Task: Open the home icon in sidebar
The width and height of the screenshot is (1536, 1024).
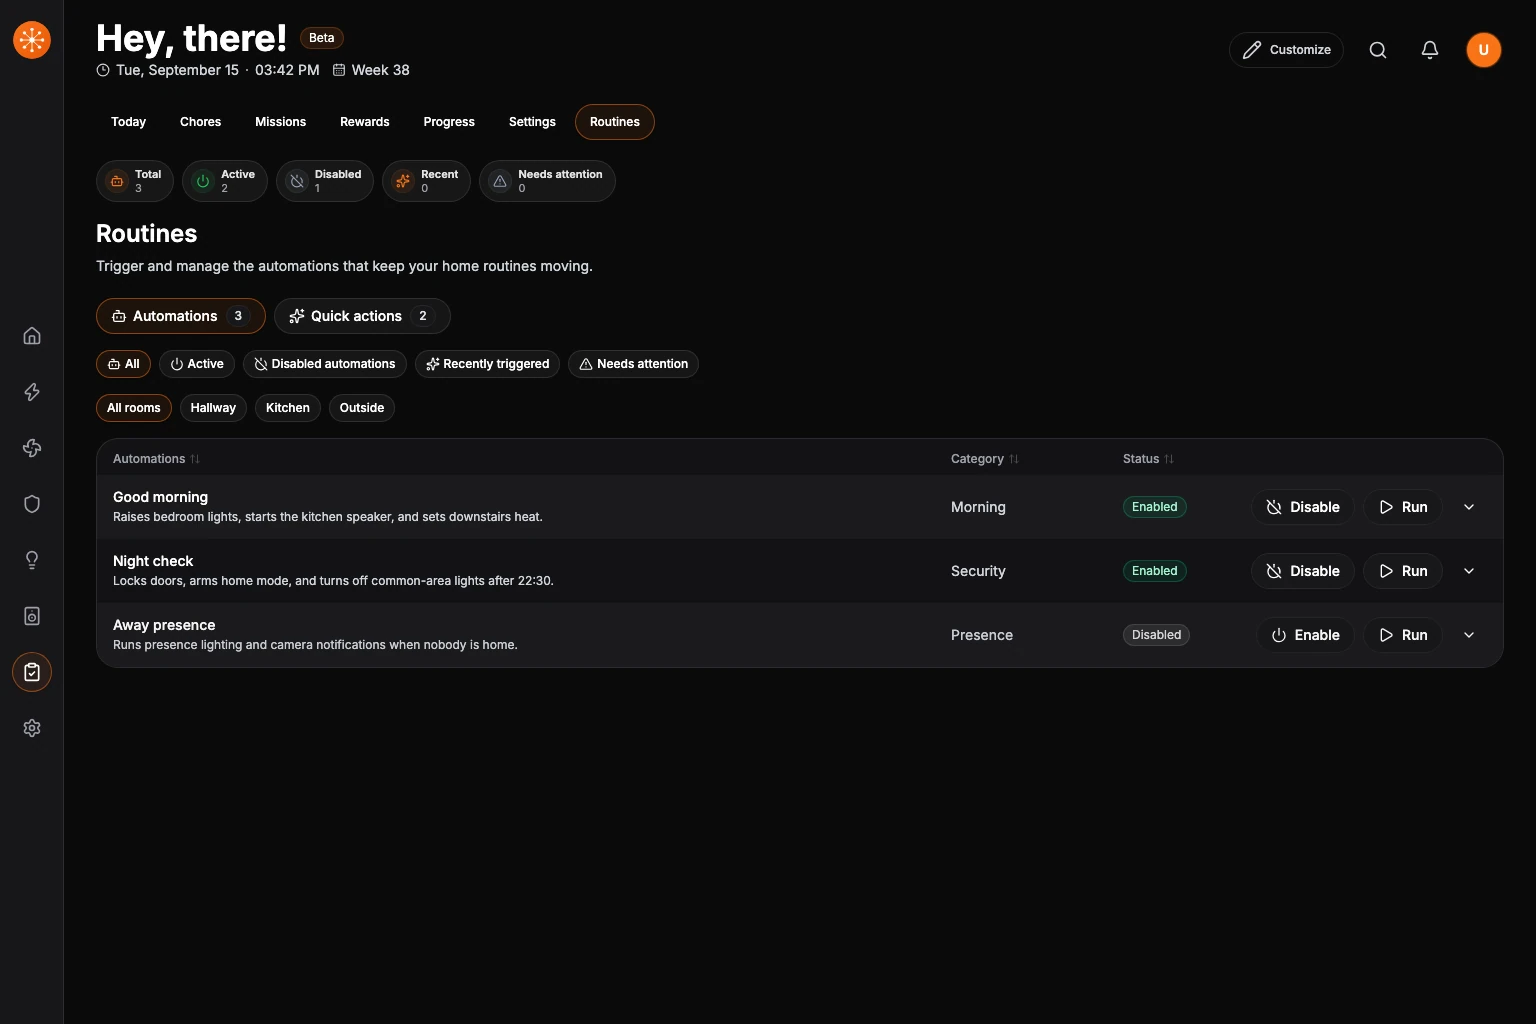Action: [x=32, y=336]
